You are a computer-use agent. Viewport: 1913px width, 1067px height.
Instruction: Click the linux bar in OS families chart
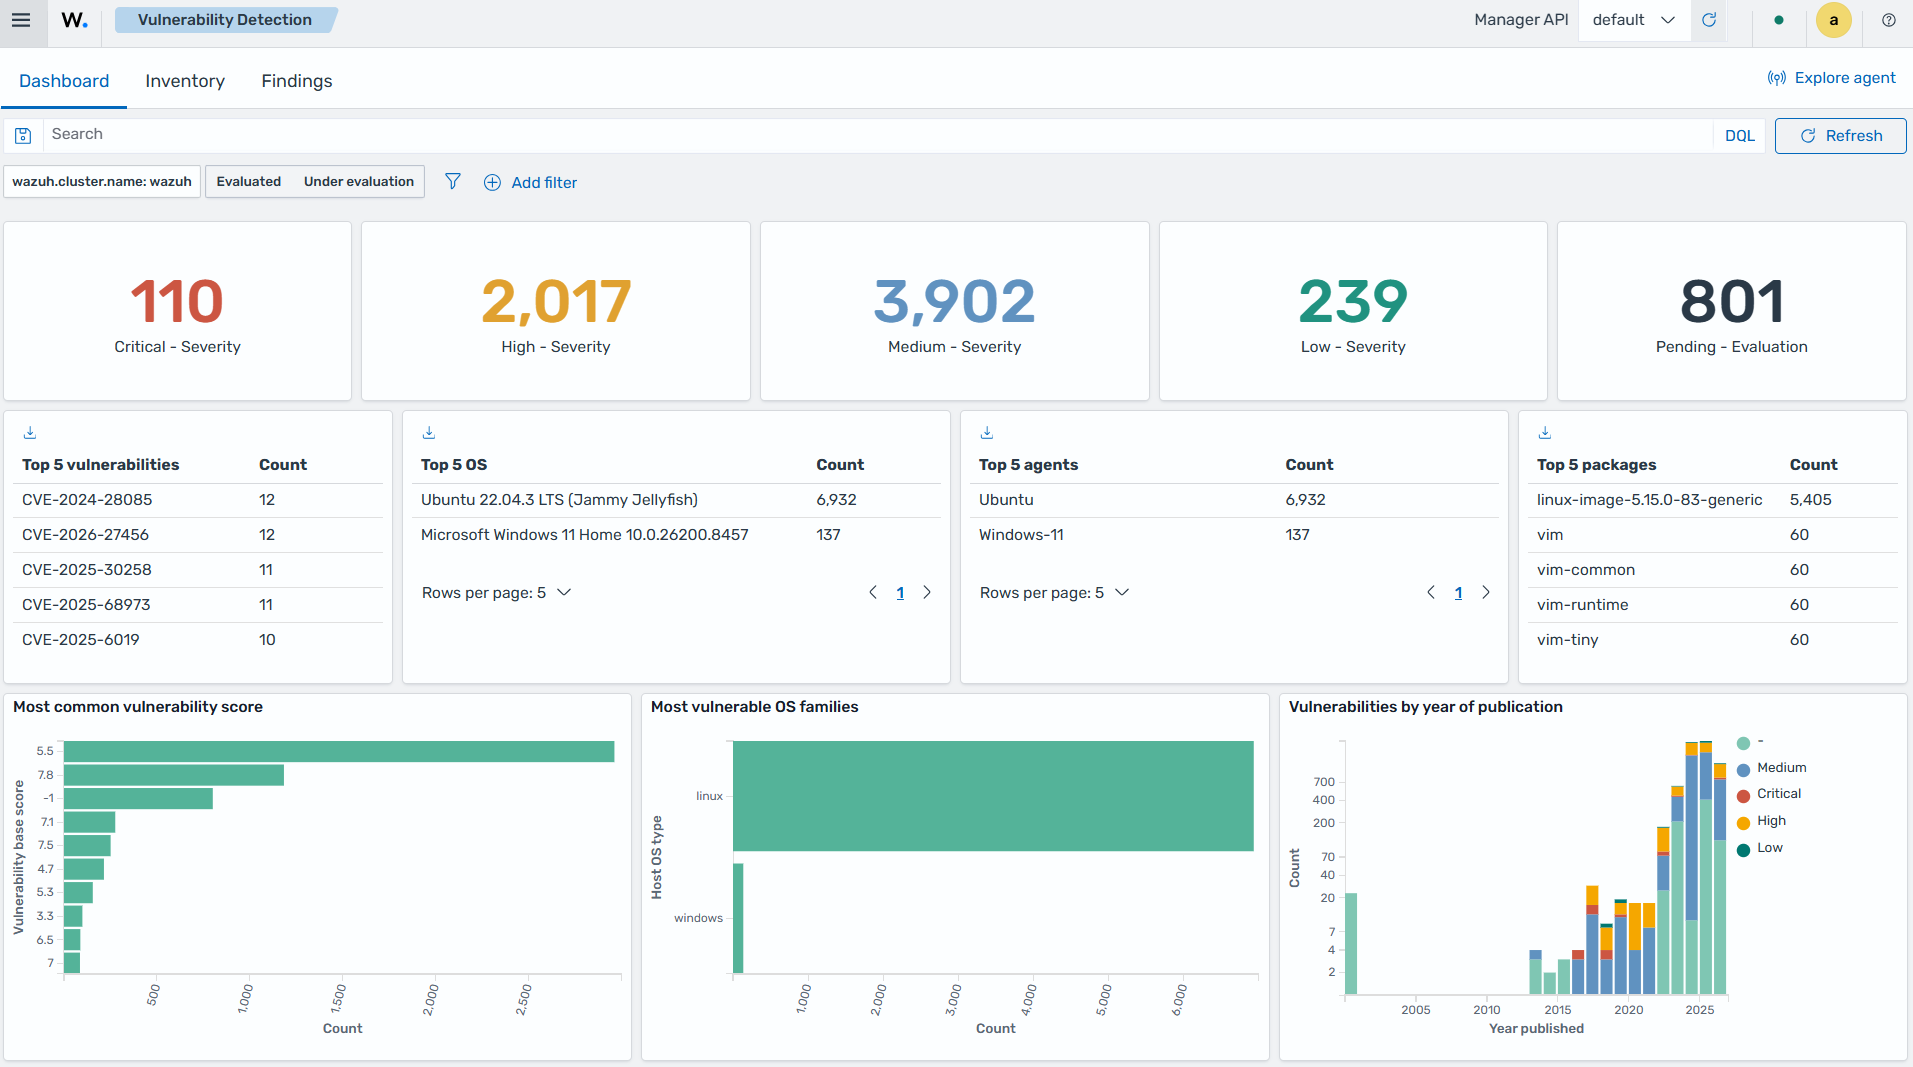tap(993, 796)
